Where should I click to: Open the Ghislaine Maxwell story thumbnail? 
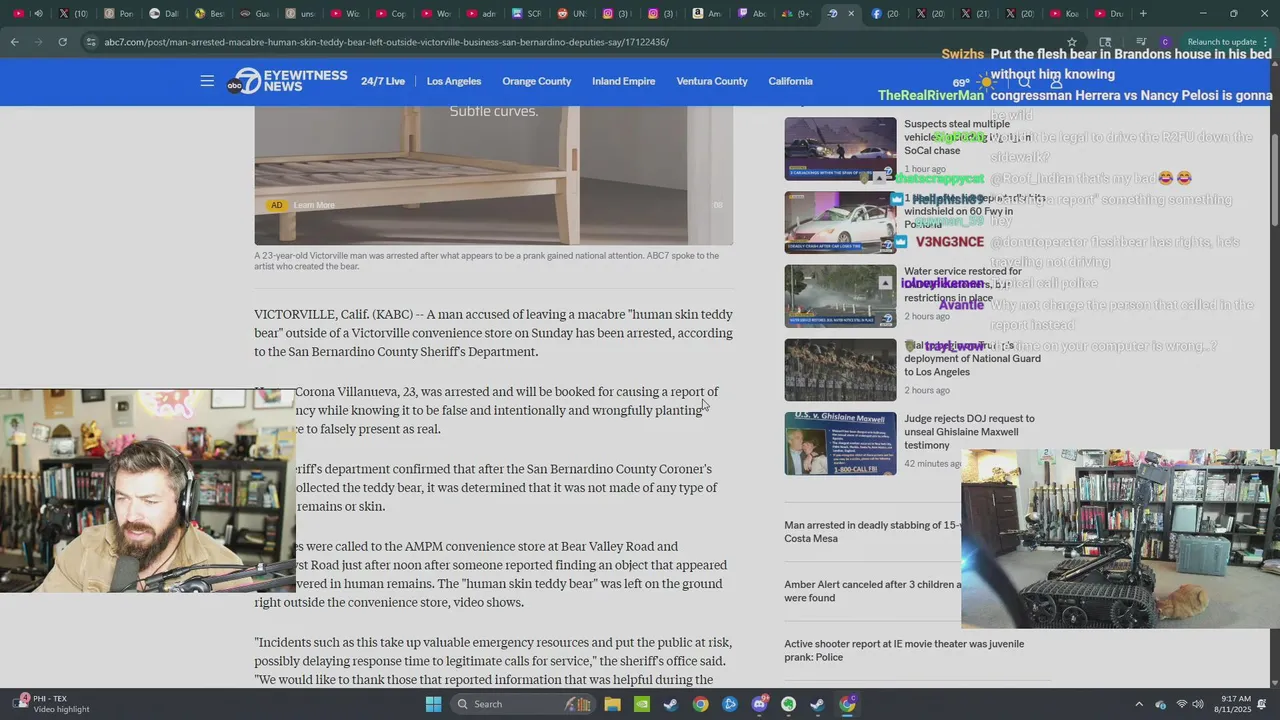pos(840,443)
